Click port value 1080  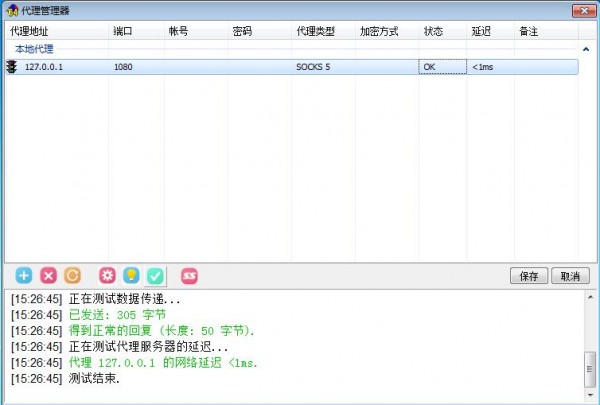(x=123, y=67)
